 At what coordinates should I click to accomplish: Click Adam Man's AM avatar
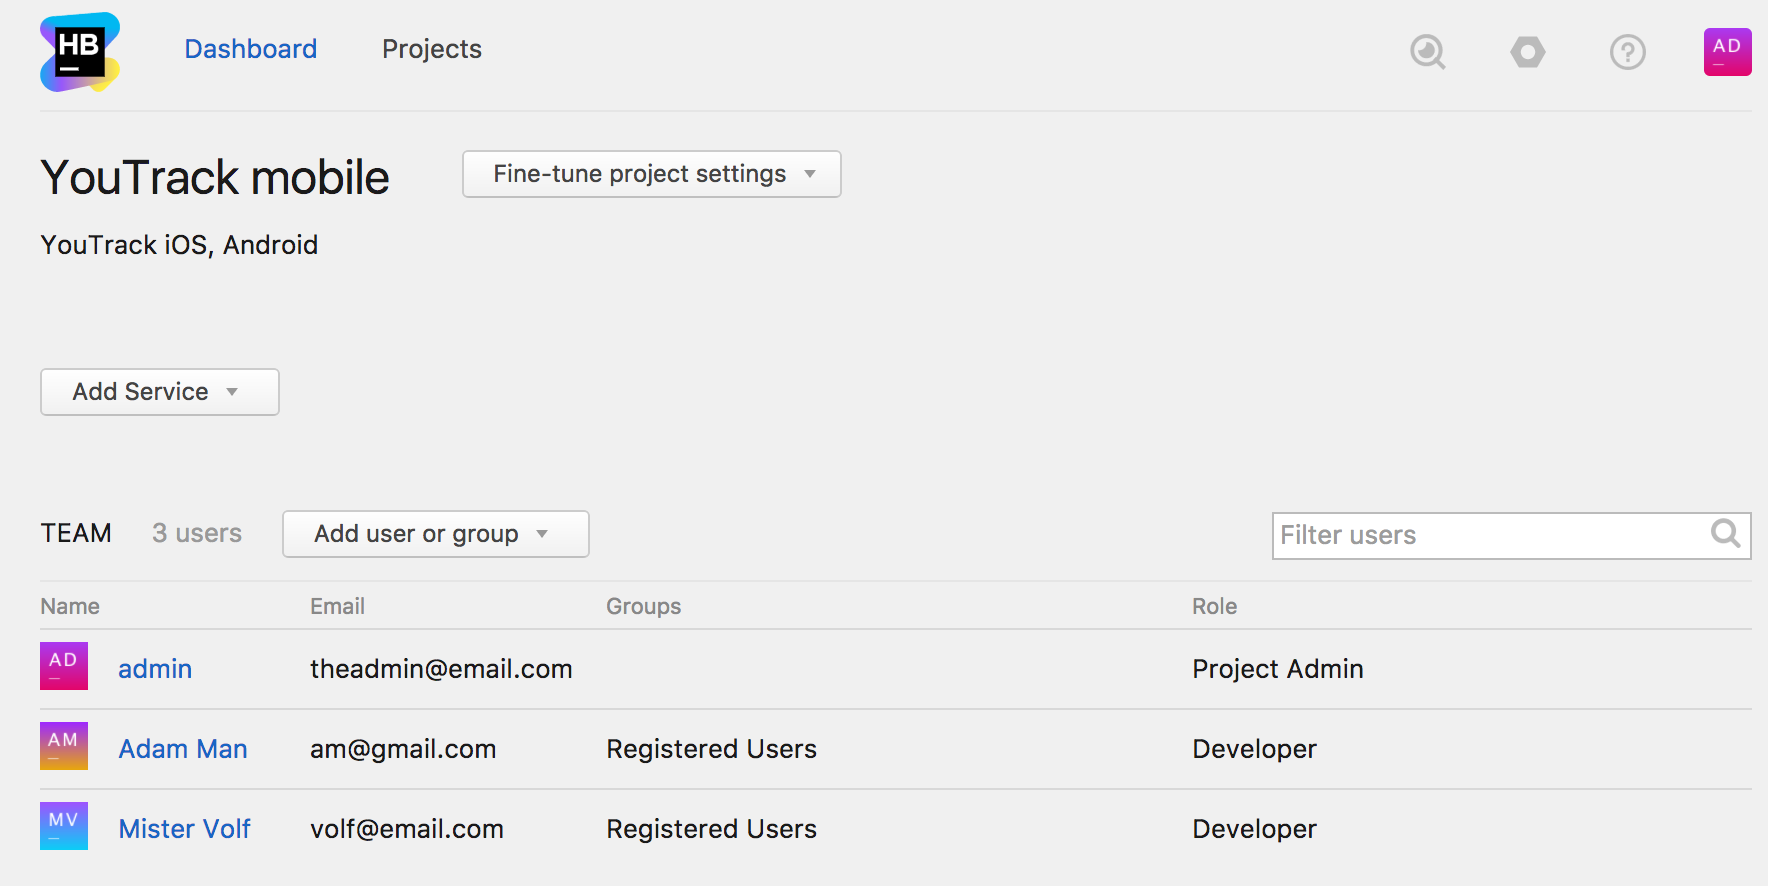pos(64,746)
